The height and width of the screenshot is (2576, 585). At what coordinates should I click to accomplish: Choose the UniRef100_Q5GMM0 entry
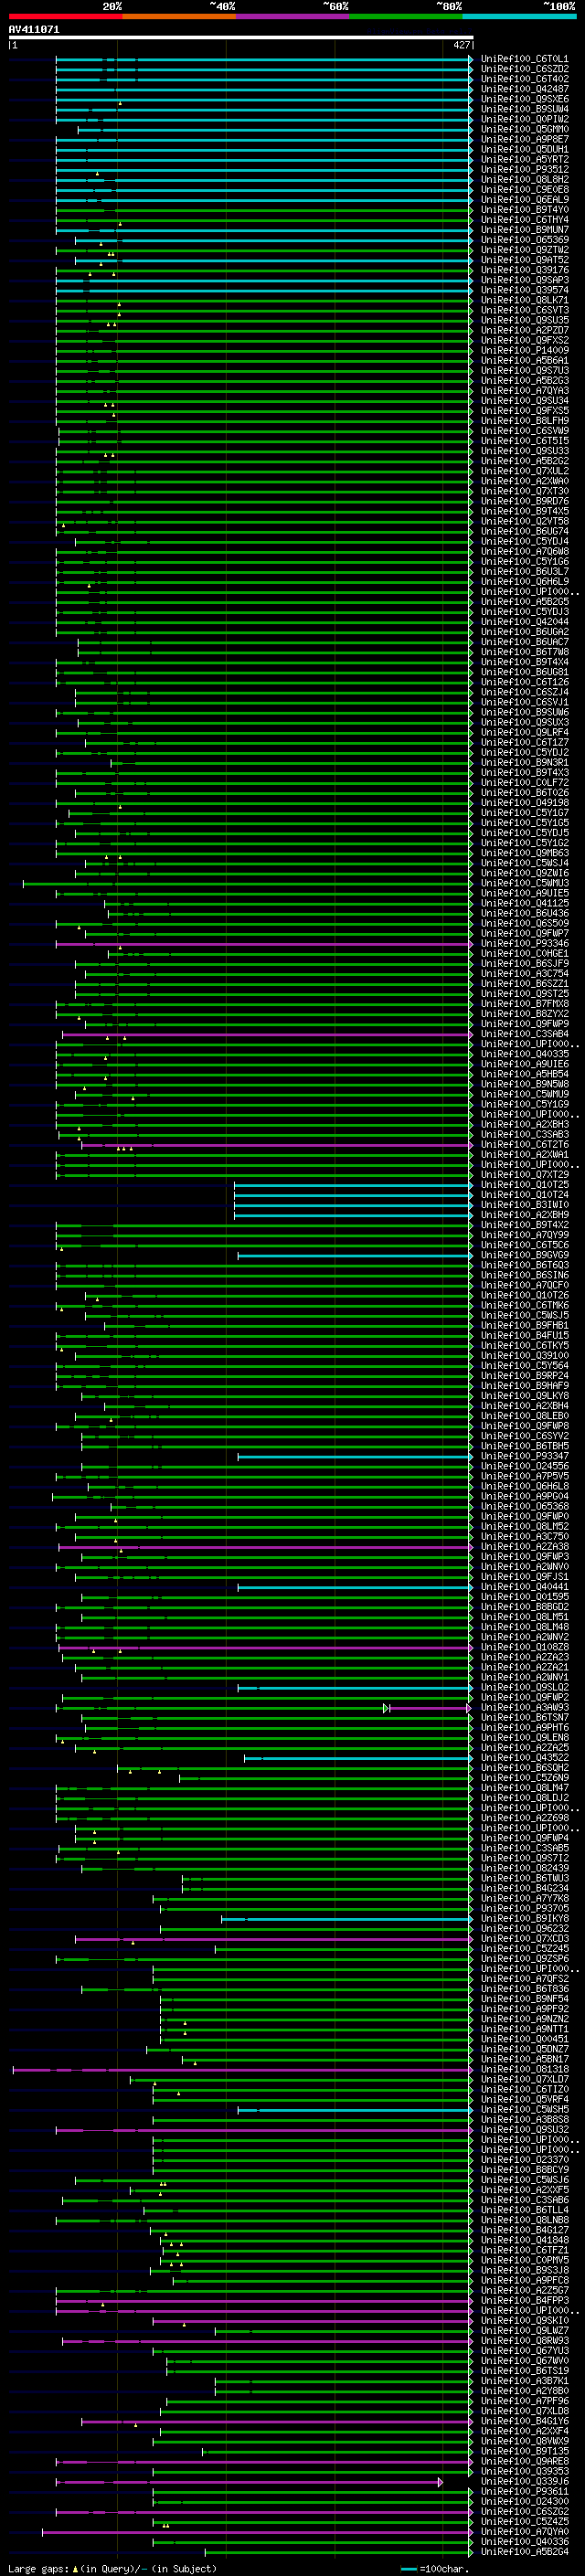(524, 130)
